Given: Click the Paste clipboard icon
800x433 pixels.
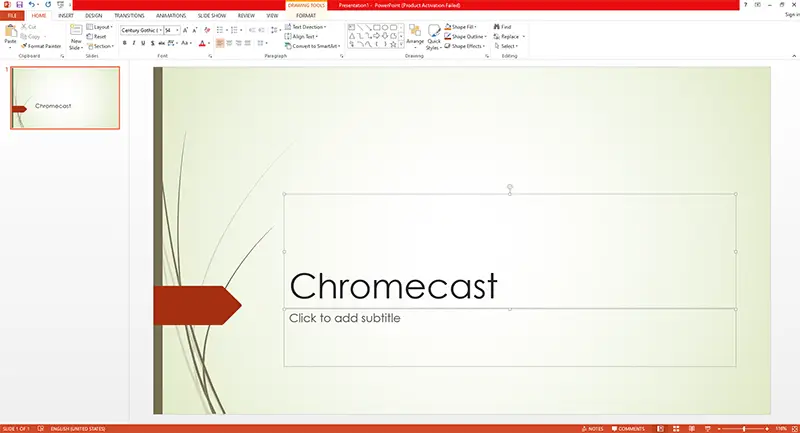Looking at the screenshot, I should 10,32.
